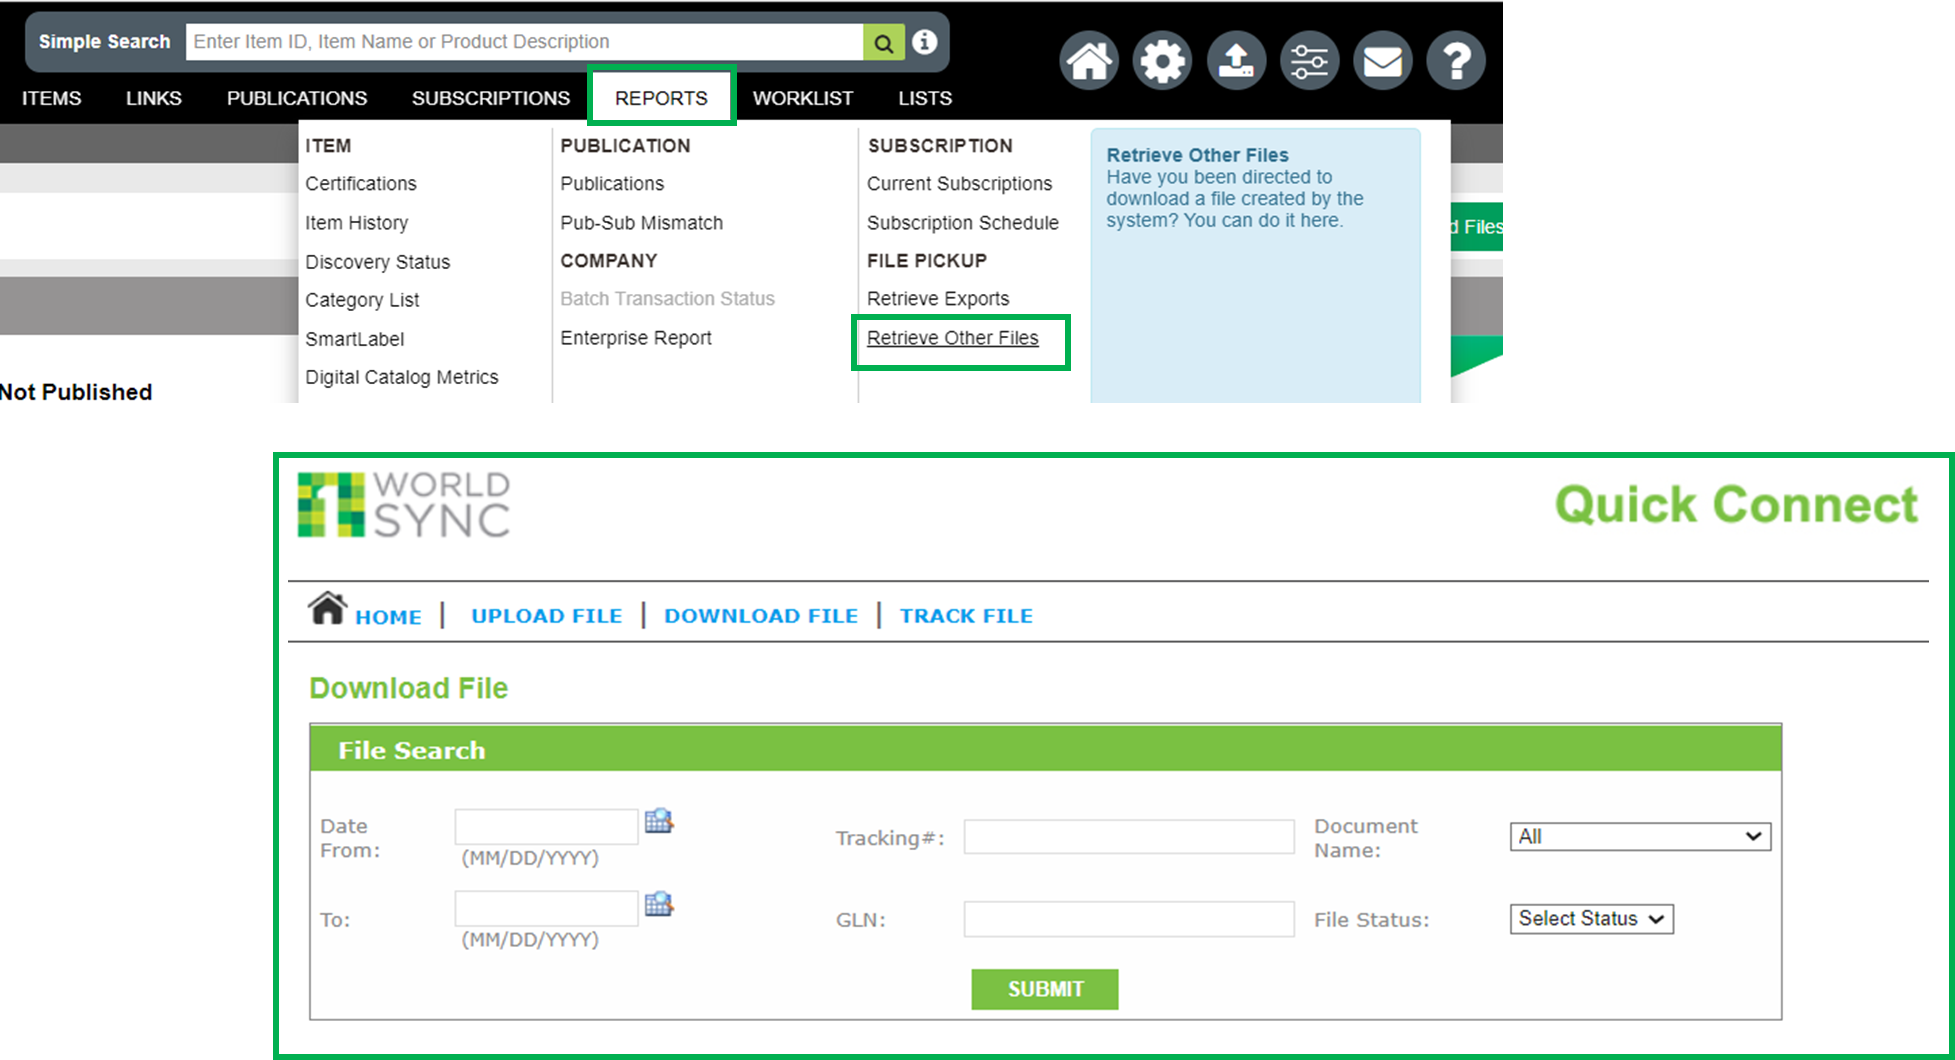Screen dimensions: 1955x1060
Task: Expand the REPORTS menu
Action: 661,97
